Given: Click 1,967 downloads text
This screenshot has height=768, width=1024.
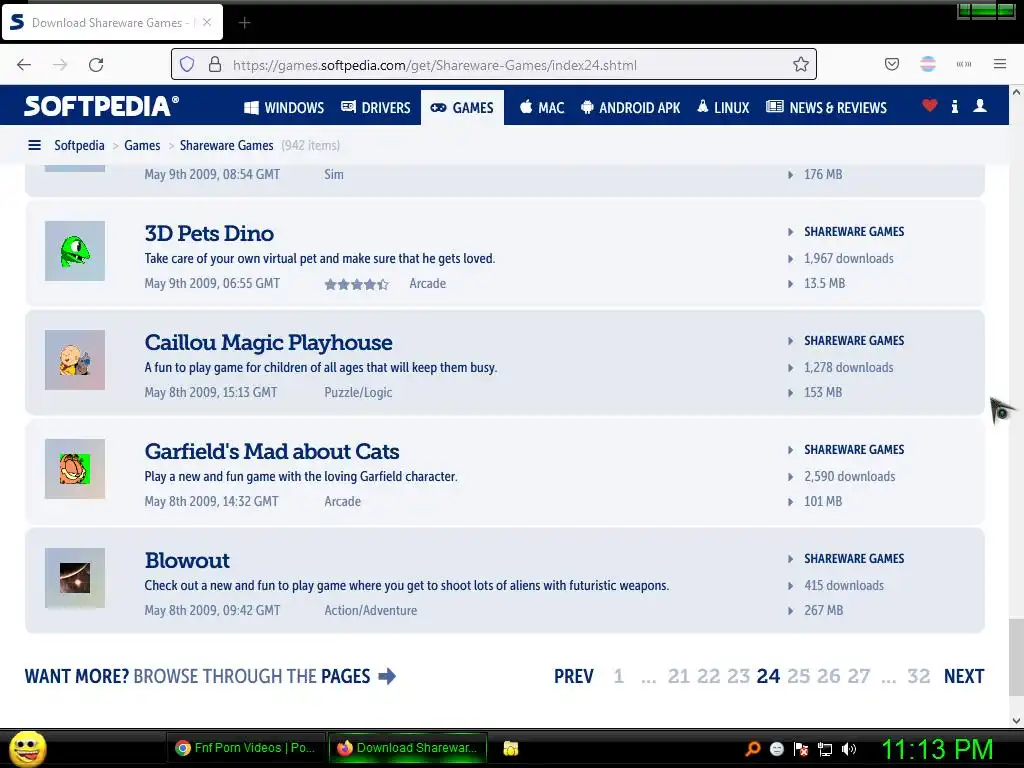Looking at the screenshot, I should point(848,259).
